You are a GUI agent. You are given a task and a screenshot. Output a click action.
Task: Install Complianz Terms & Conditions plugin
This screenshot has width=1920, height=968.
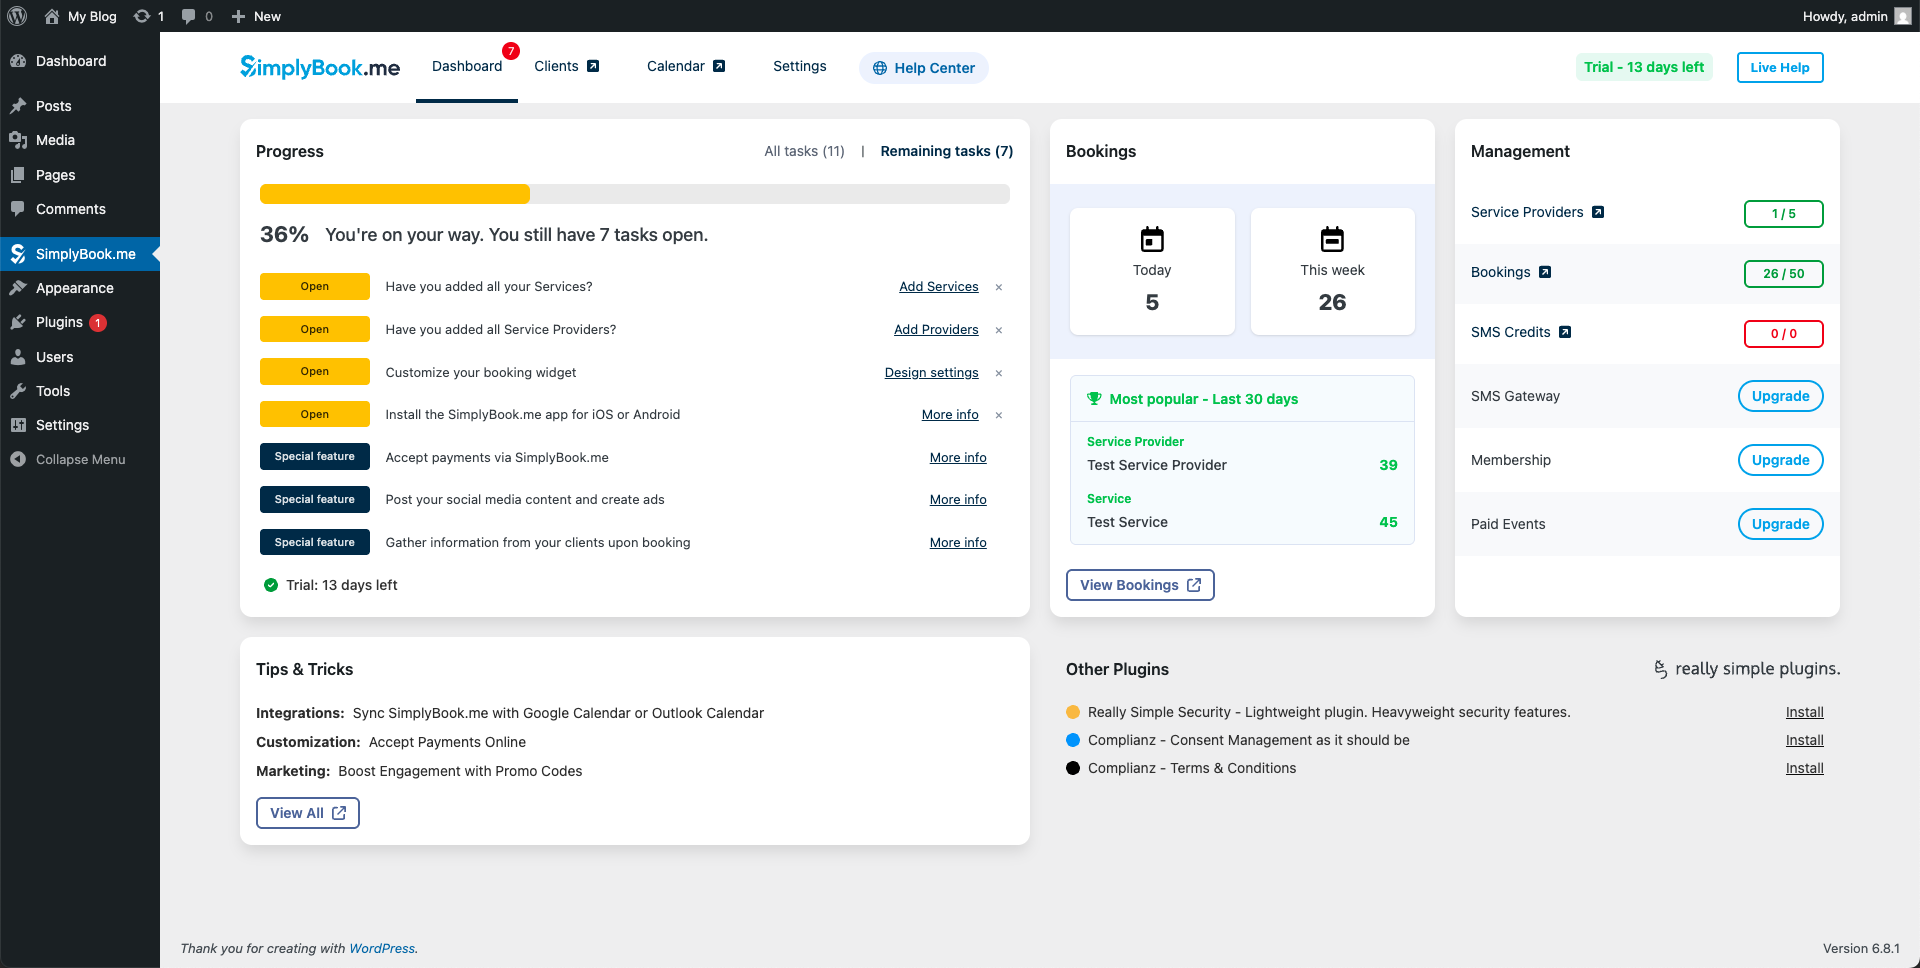pos(1805,768)
